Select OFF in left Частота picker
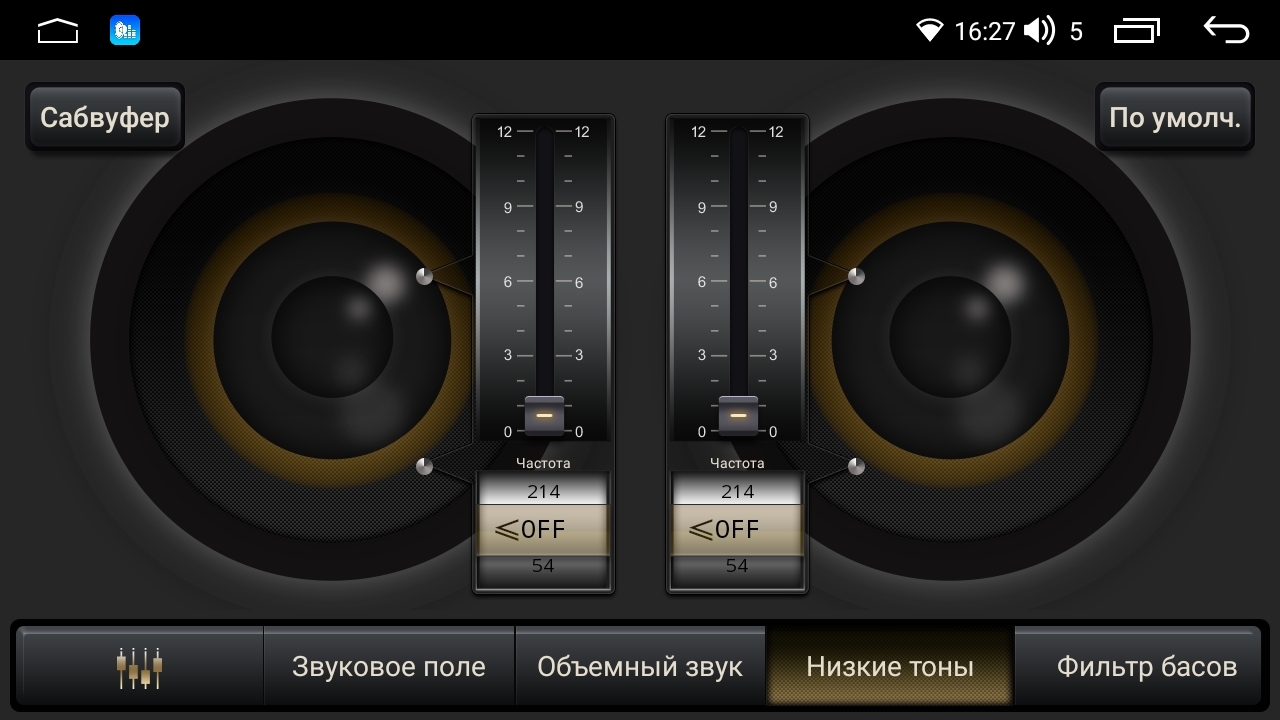The image size is (1280, 720). (x=543, y=529)
